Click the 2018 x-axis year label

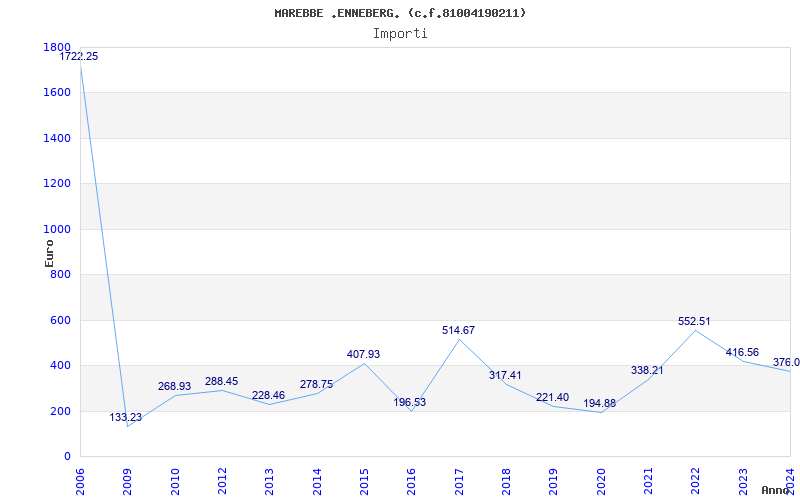[x=506, y=482]
